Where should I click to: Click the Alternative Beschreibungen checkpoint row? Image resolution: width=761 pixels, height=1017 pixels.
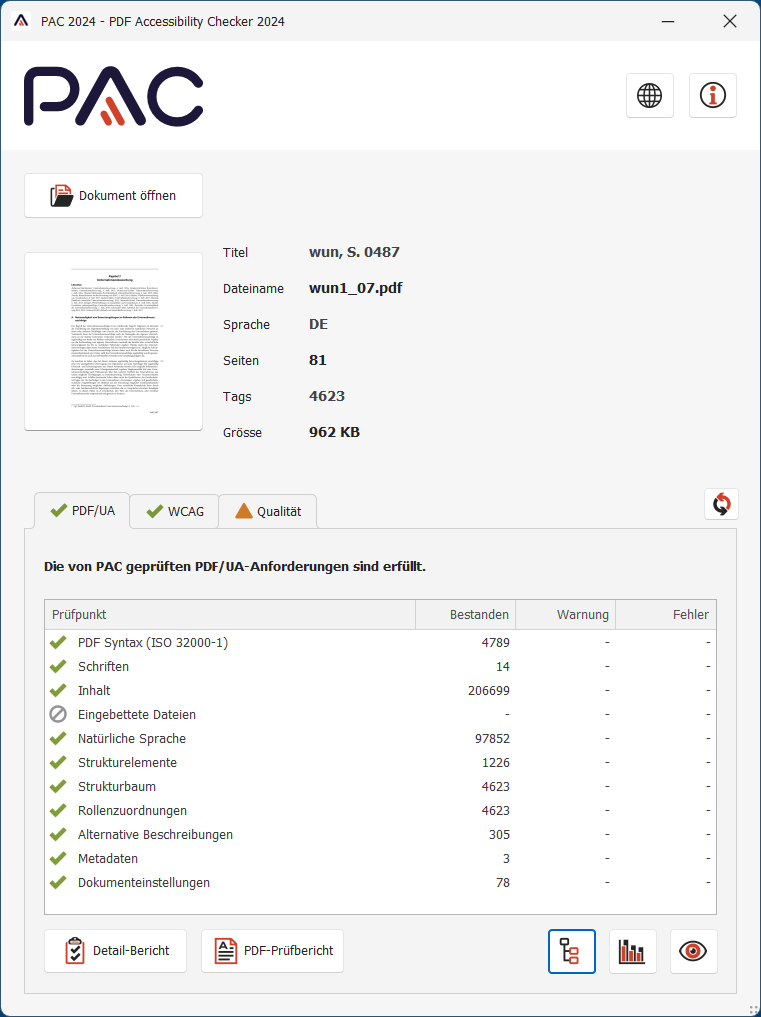tap(155, 834)
